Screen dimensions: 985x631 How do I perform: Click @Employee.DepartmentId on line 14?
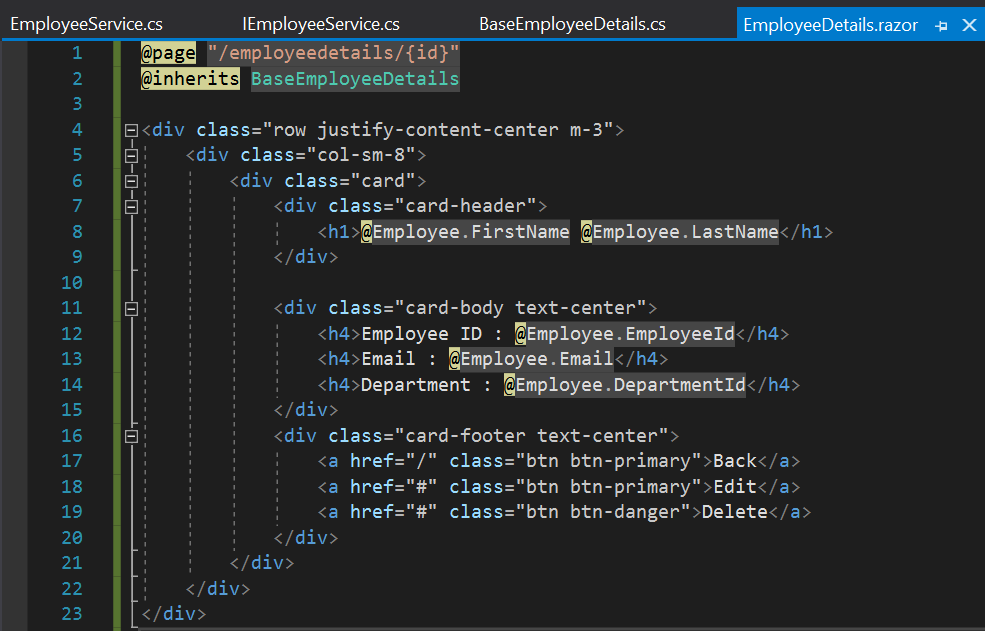pos(624,385)
